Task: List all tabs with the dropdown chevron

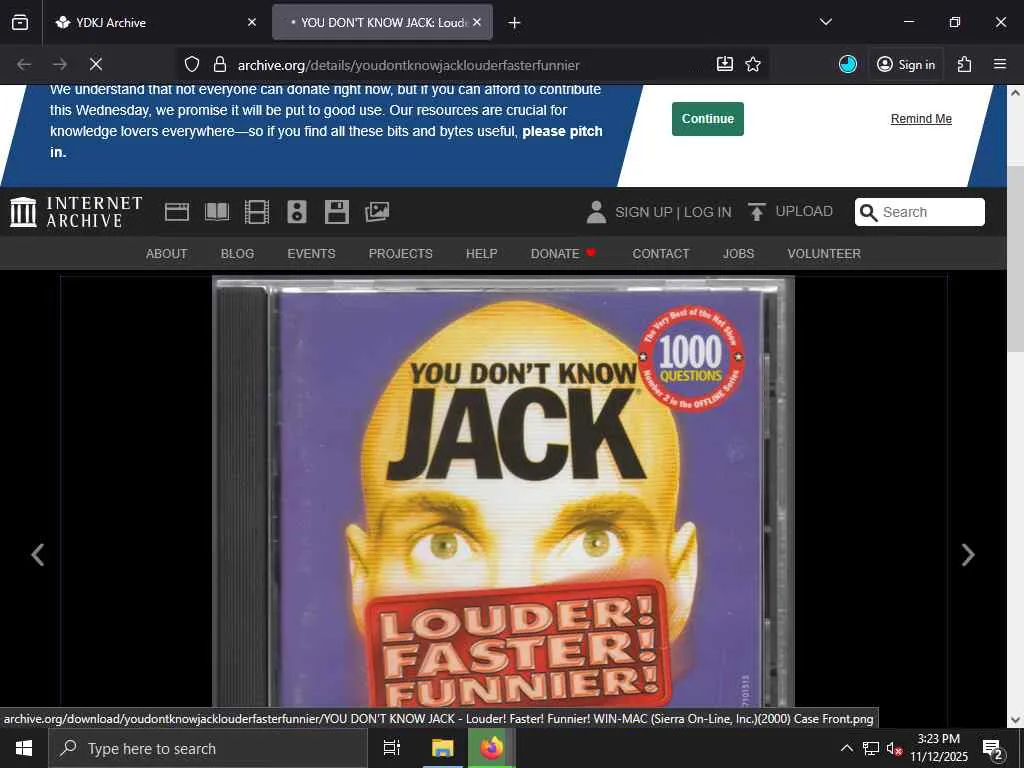Action: tap(825, 22)
